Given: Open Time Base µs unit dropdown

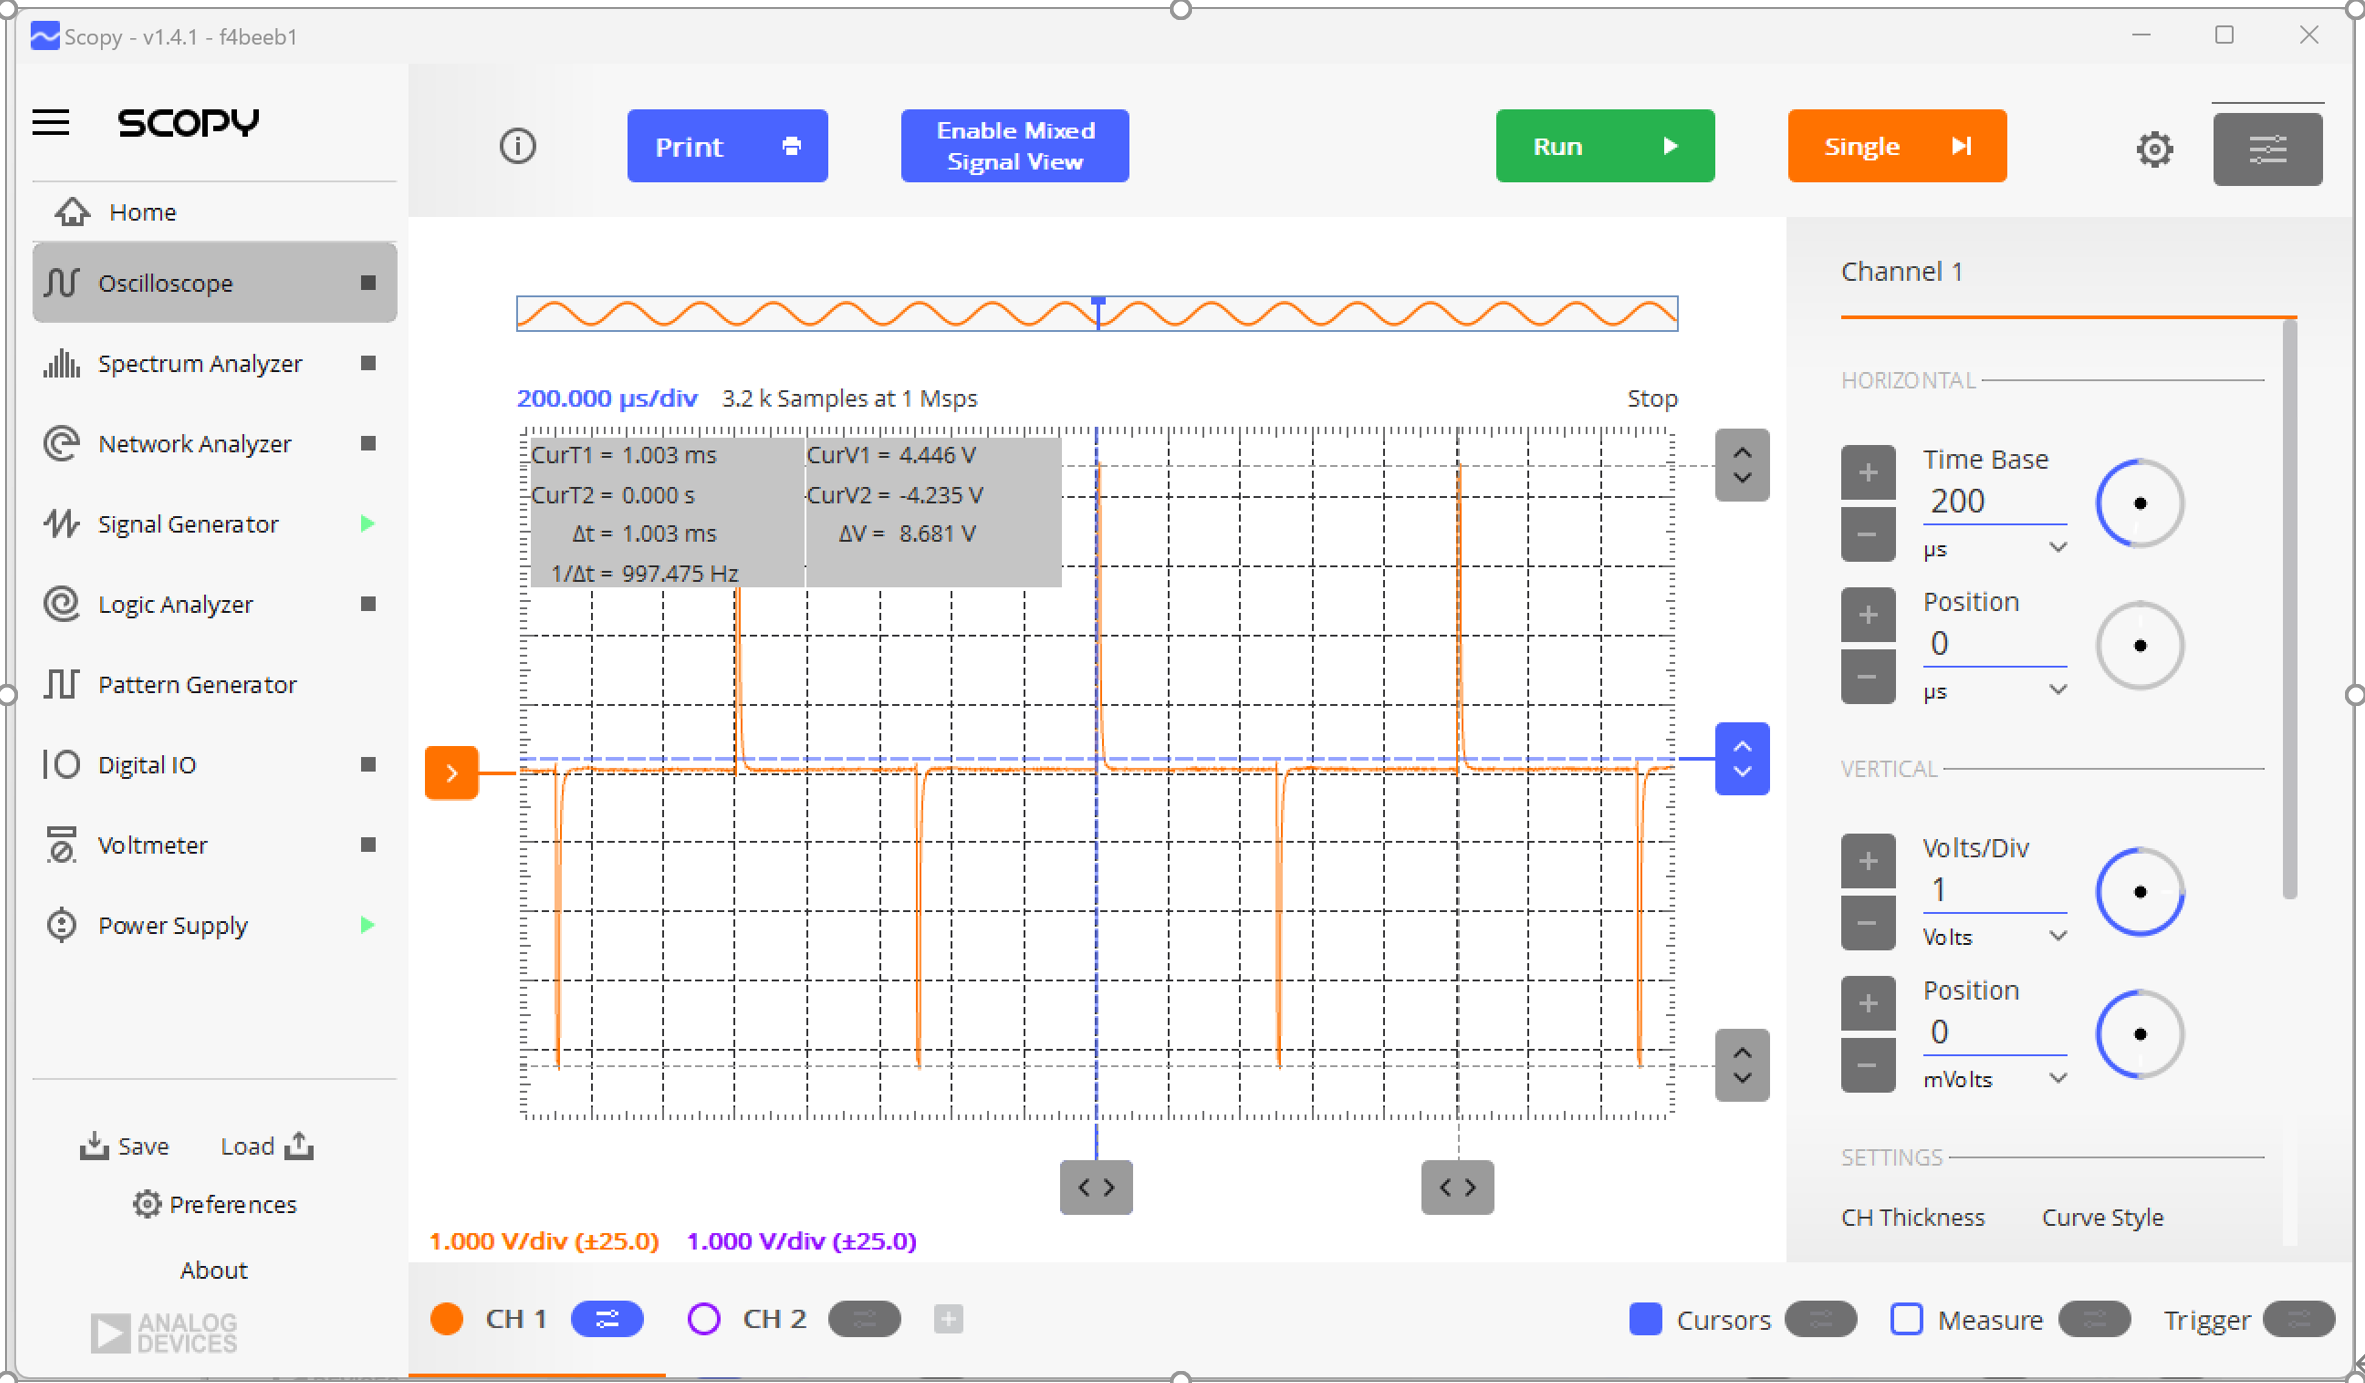Looking at the screenshot, I should [1994, 549].
